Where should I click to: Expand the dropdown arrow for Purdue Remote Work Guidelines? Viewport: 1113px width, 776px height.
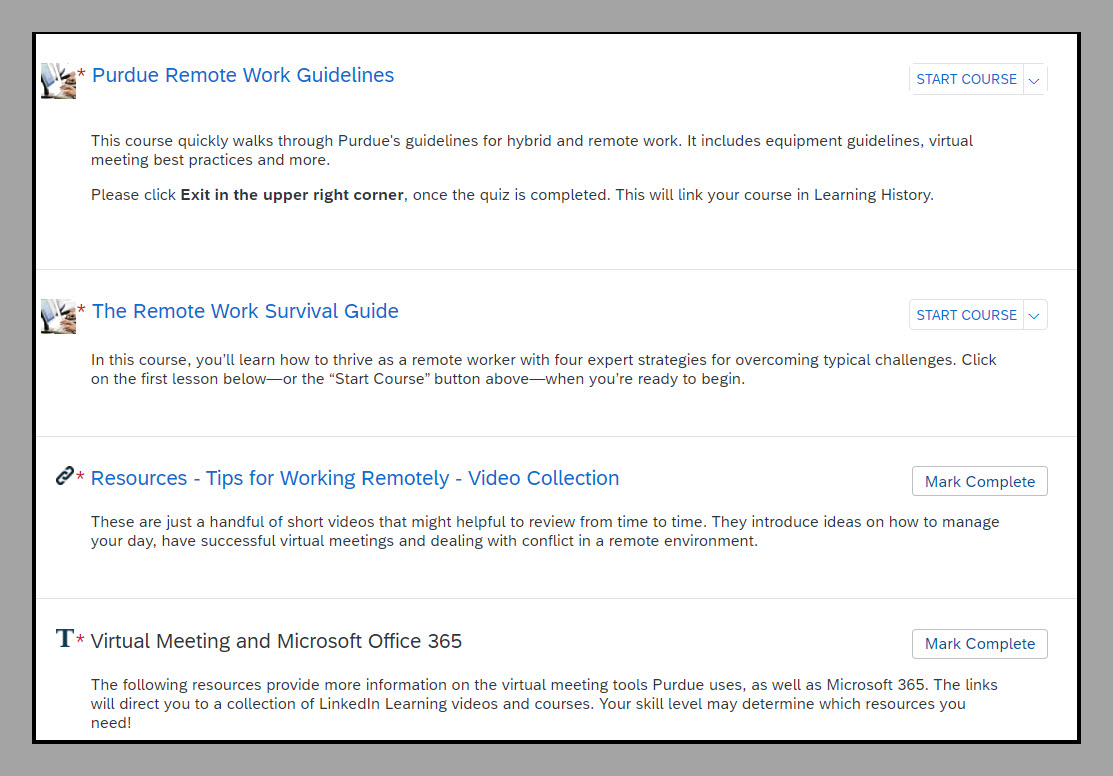(x=1035, y=80)
